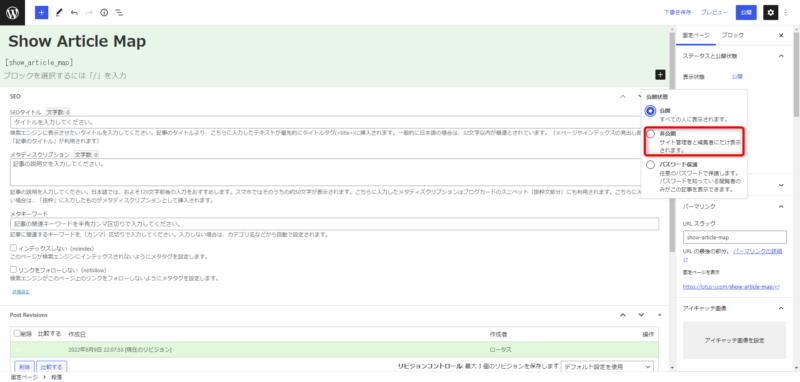The width and height of the screenshot is (800, 382).
Task: Enable the noindex checkbox
Action: click(x=13, y=247)
